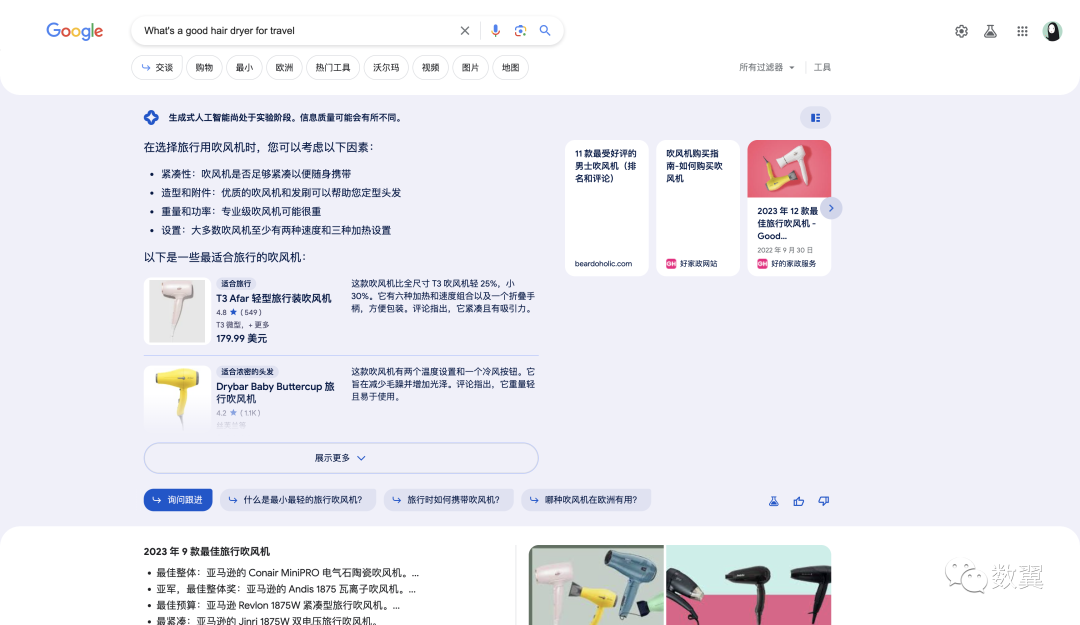Open Search Labs flask icon in header
The image size is (1080, 625).
(990, 31)
